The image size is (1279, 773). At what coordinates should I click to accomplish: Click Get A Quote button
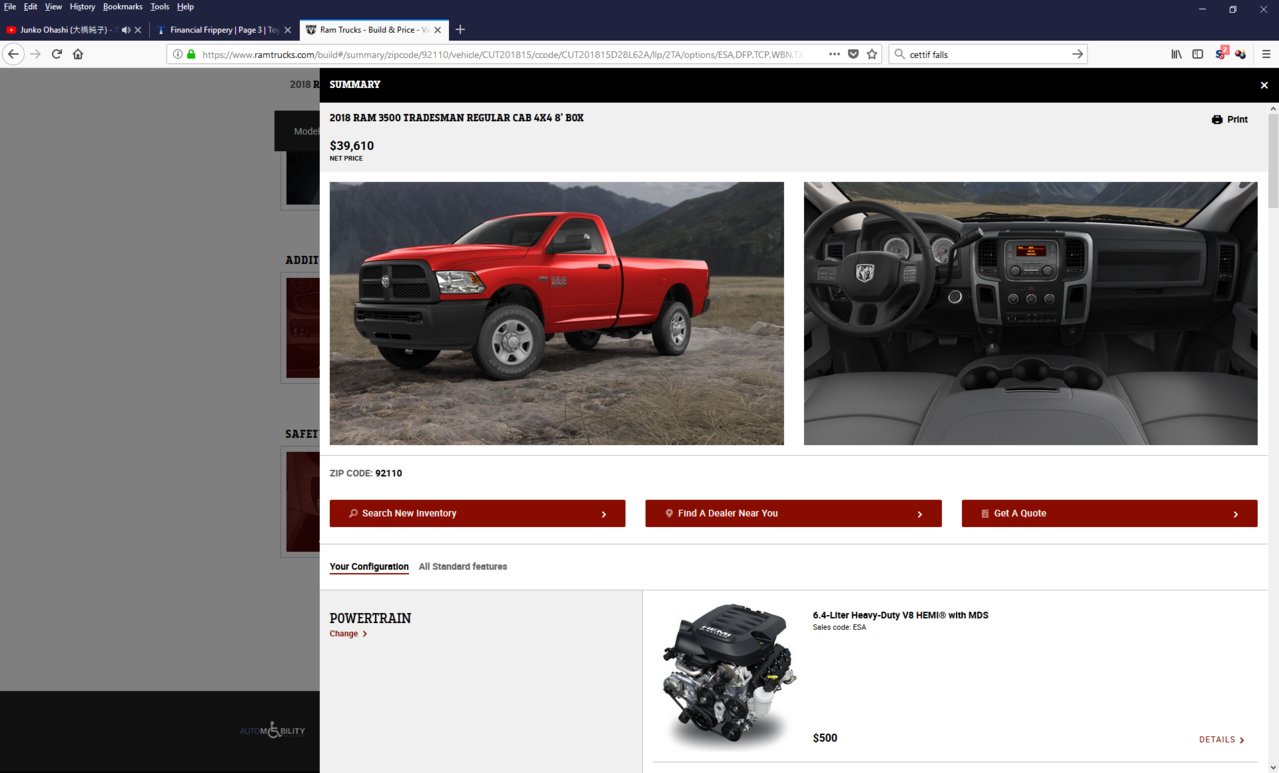[x=1109, y=514]
